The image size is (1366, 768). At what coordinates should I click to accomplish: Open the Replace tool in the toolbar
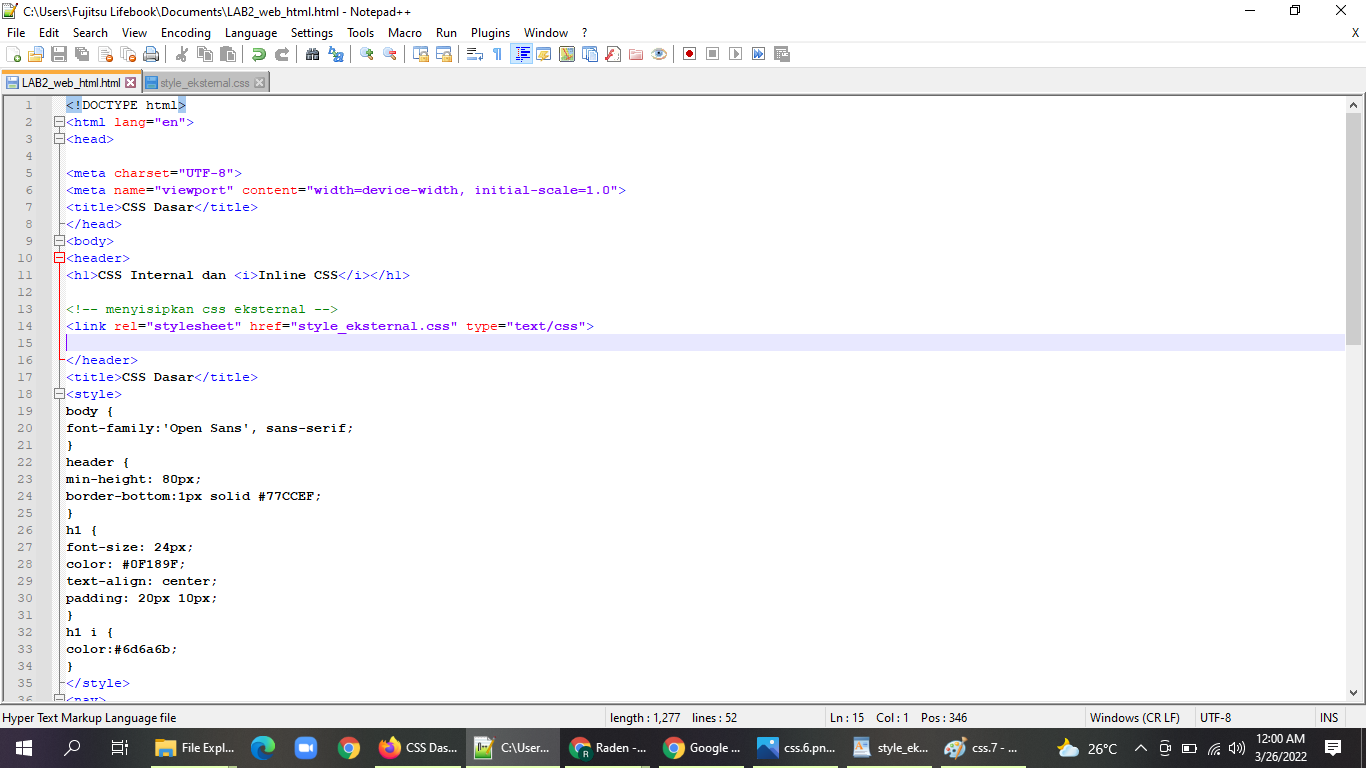(x=336, y=54)
